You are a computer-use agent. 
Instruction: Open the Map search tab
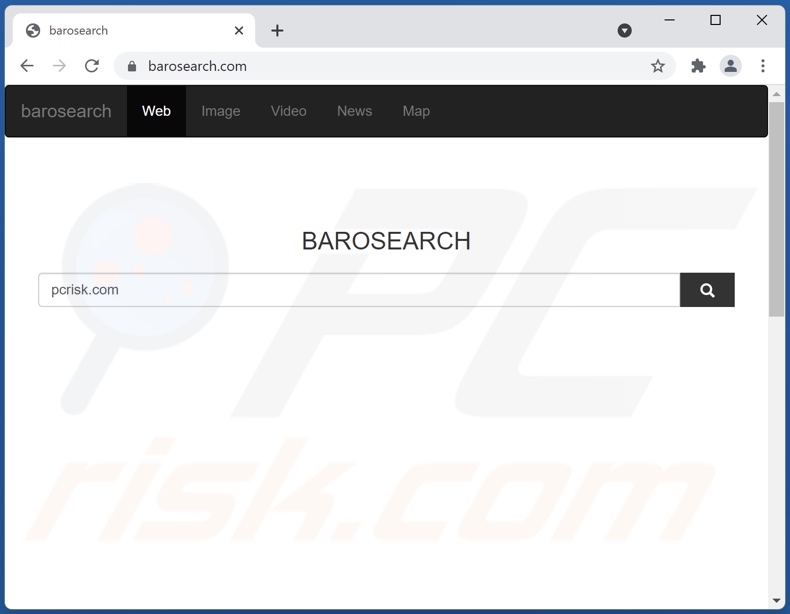pyautogui.click(x=416, y=111)
